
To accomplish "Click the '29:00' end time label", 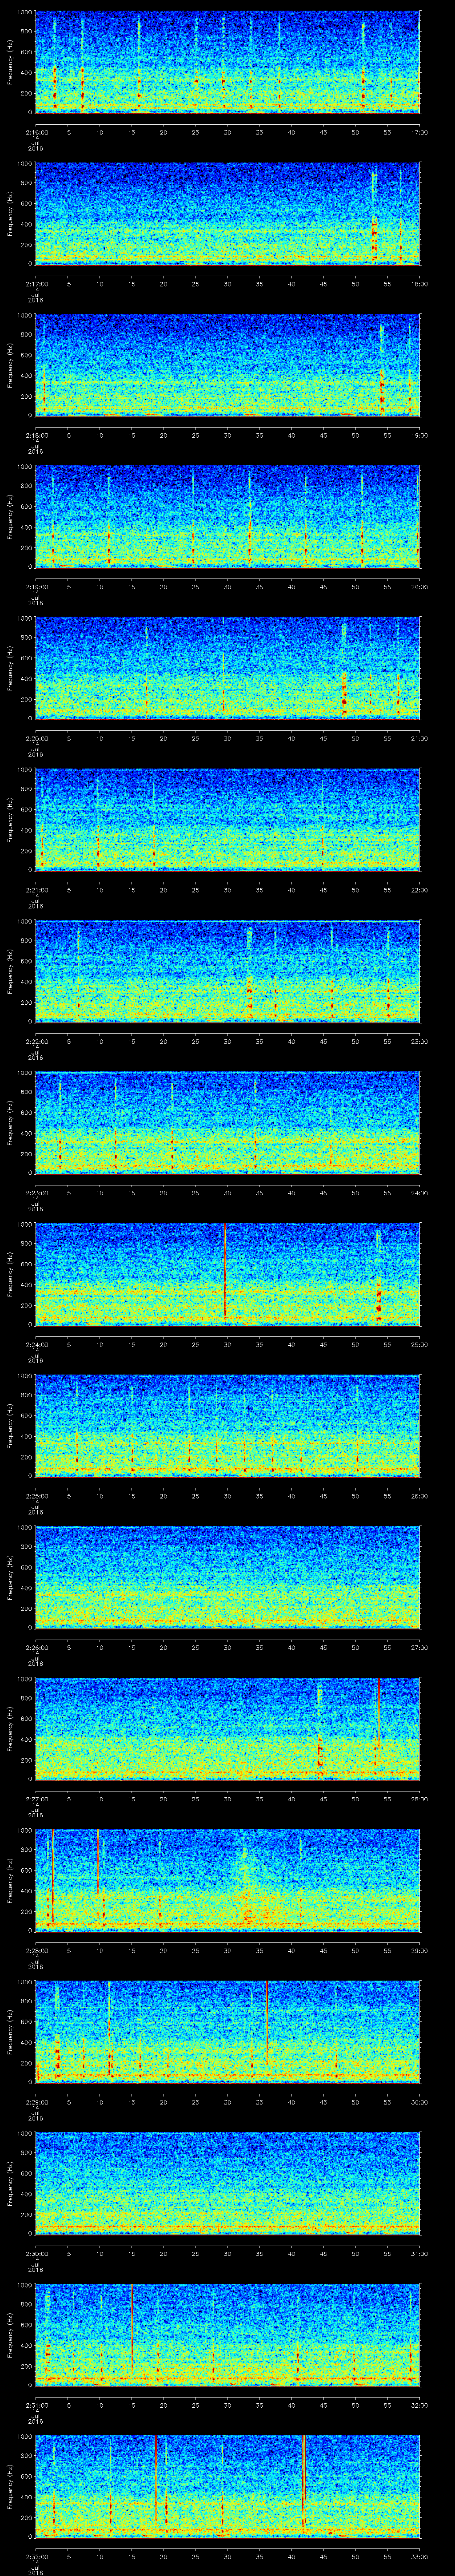I will click(419, 1950).
